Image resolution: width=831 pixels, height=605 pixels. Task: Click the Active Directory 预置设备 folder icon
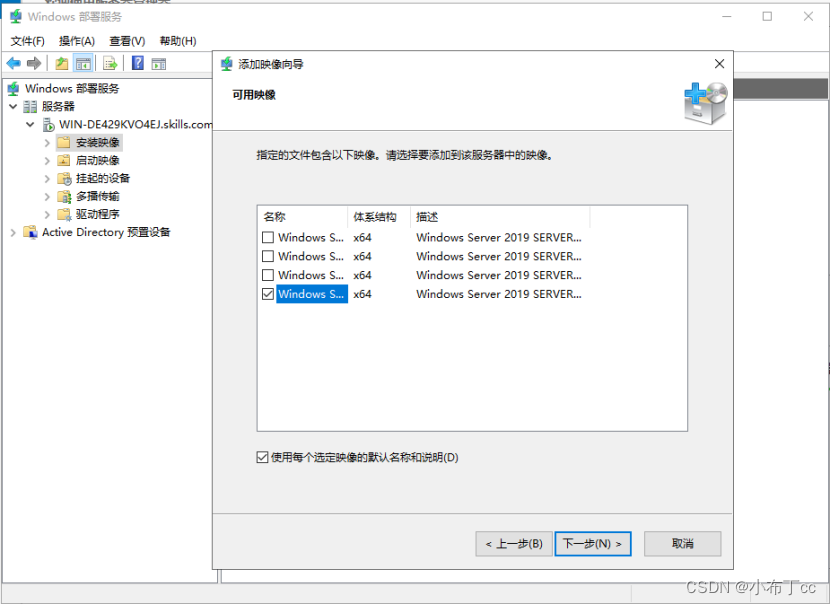pyautogui.click(x=30, y=233)
